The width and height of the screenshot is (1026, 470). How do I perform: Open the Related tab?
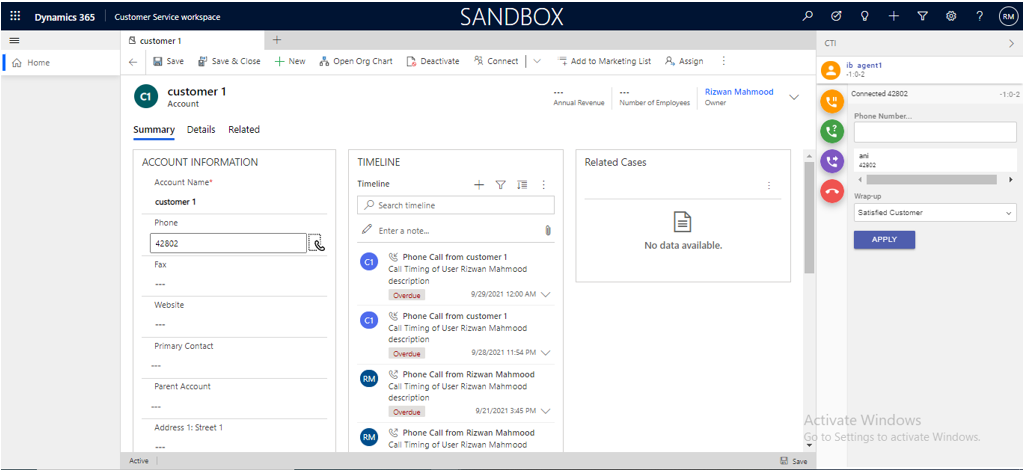coord(244,130)
